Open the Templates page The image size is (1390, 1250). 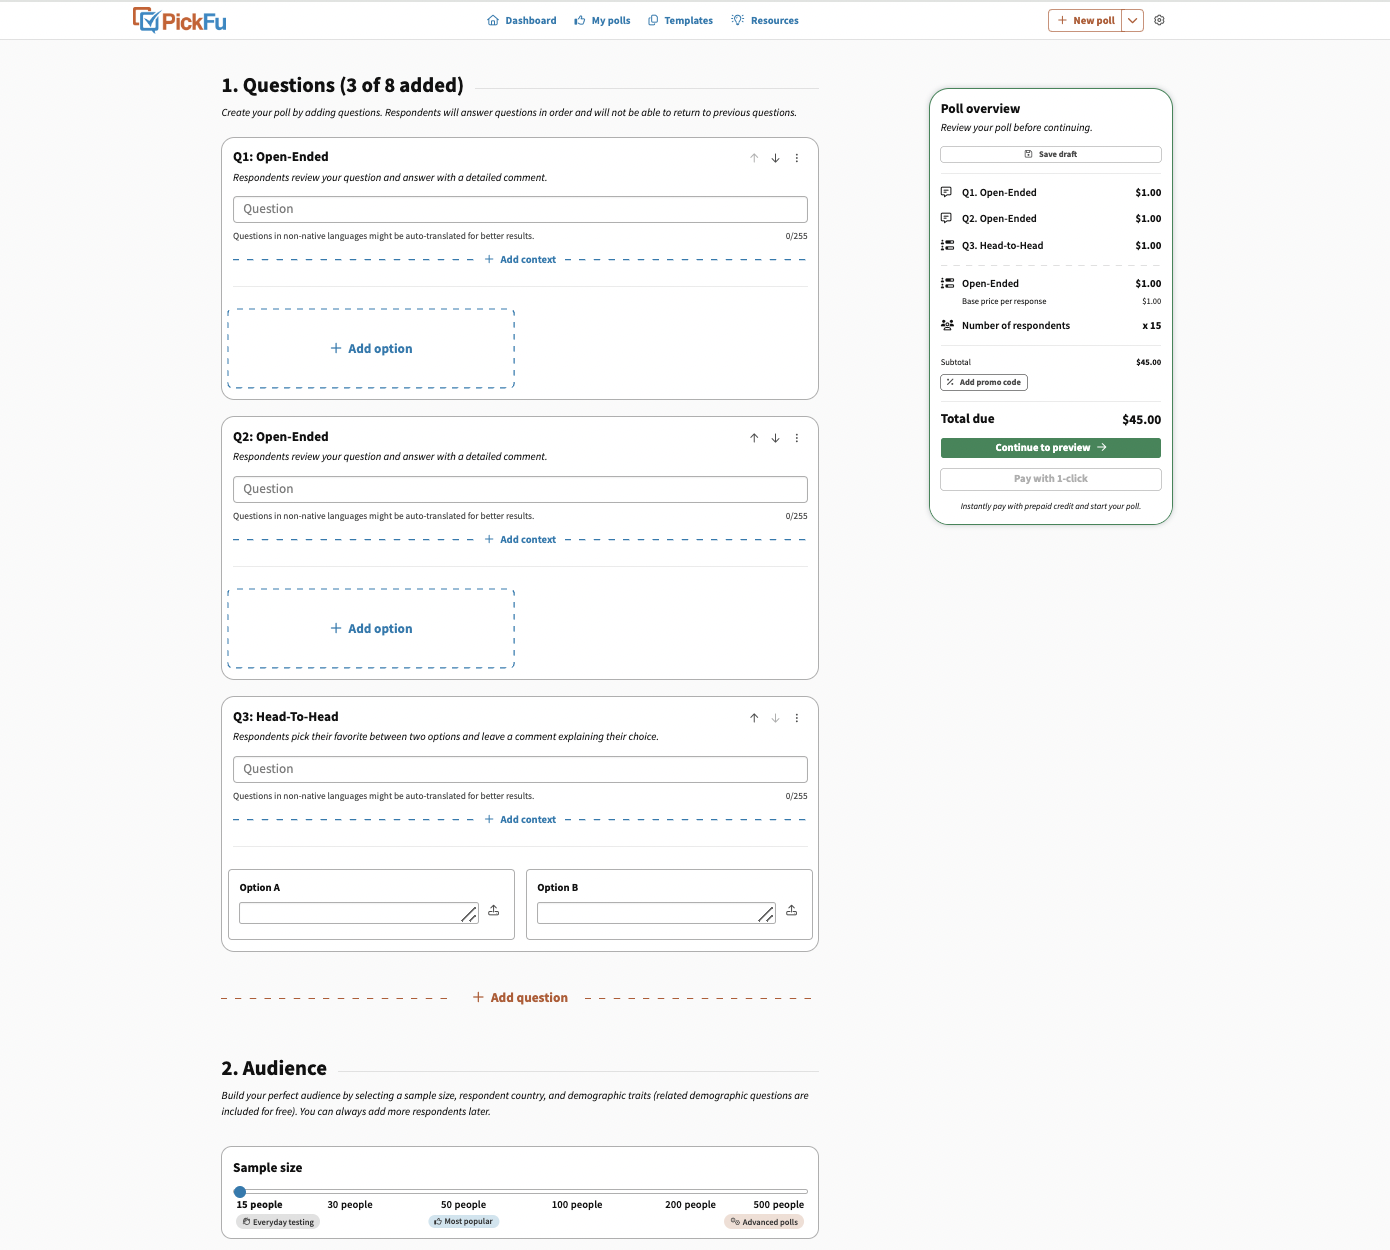(x=680, y=20)
